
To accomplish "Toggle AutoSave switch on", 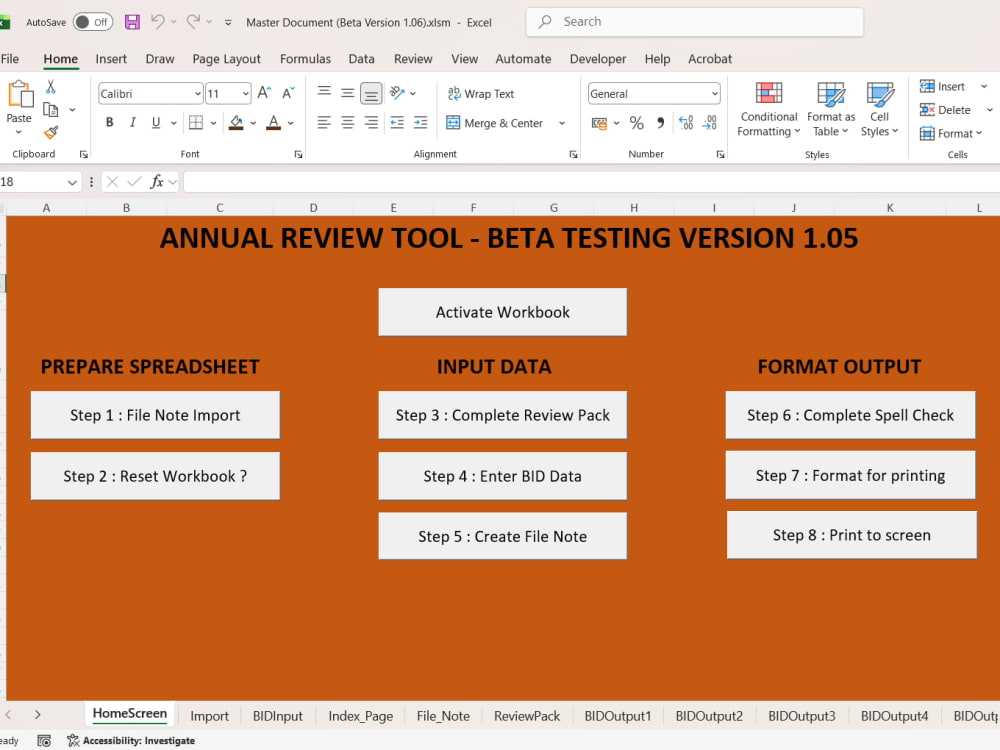I will coord(92,22).
